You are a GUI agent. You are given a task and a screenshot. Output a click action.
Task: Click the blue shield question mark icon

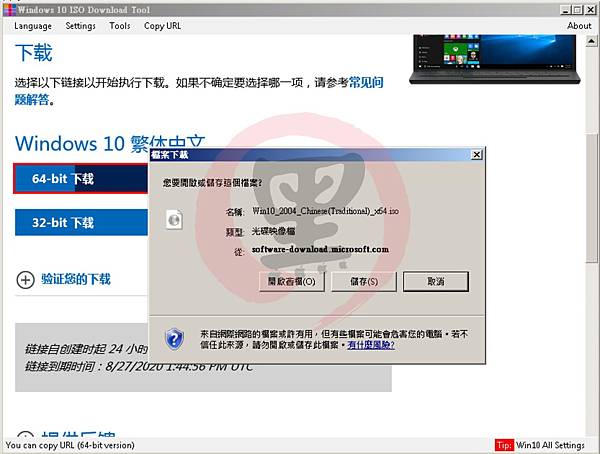click(x=174, y=339)
